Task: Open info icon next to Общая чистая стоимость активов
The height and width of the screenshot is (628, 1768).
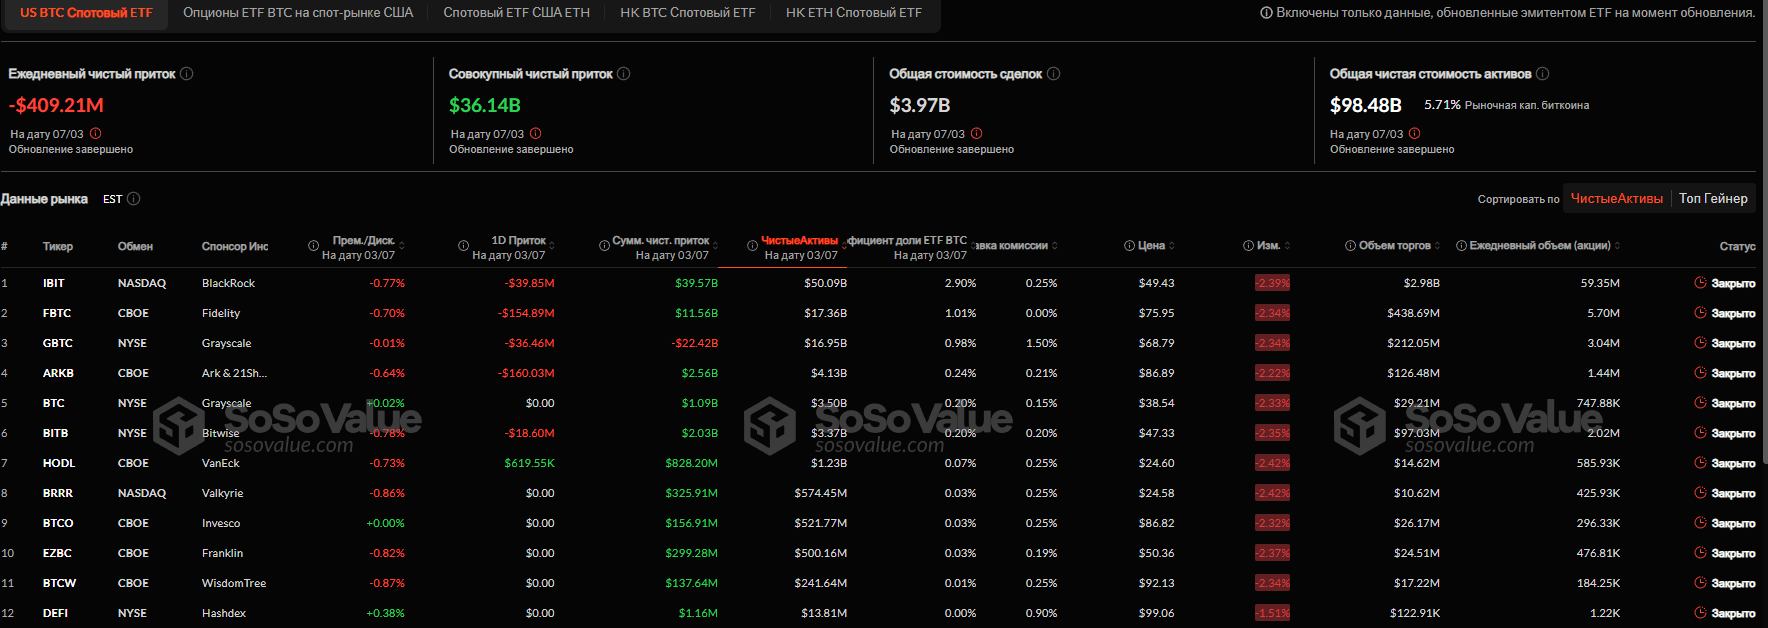Action: (x=1543, y=74)
